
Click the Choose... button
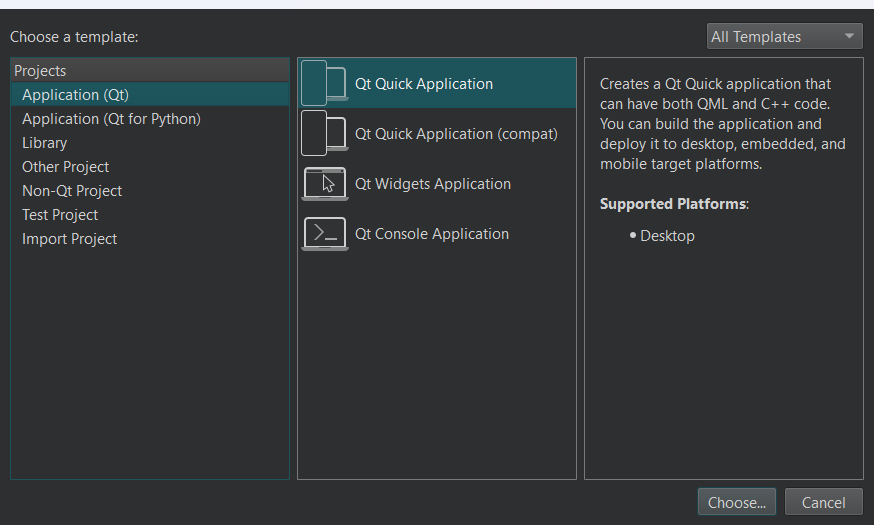coord(736,502)
